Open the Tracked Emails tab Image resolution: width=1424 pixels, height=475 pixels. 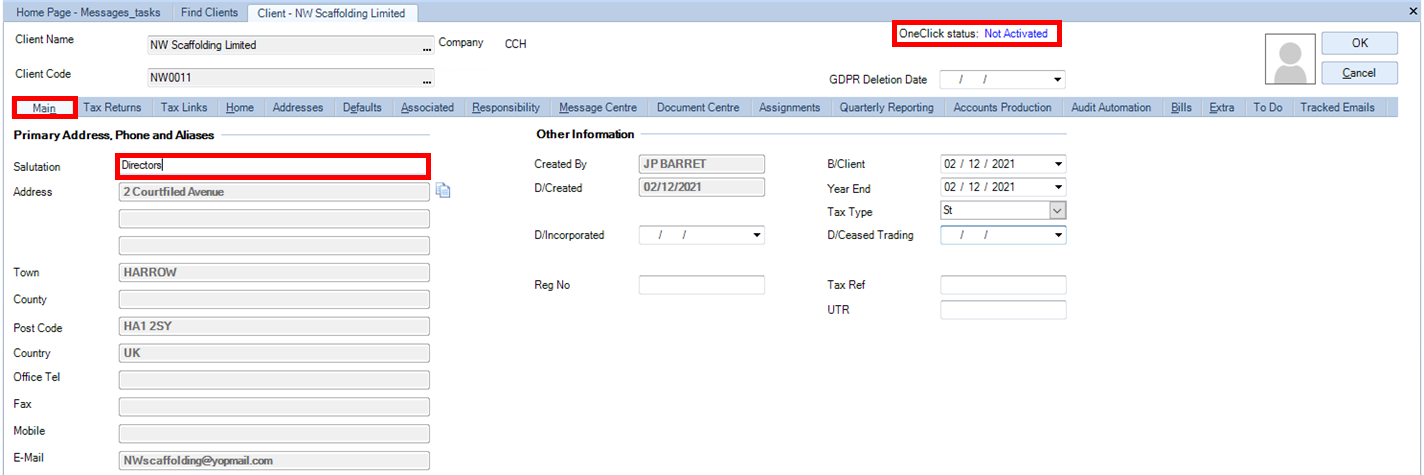coord(1337,107)
